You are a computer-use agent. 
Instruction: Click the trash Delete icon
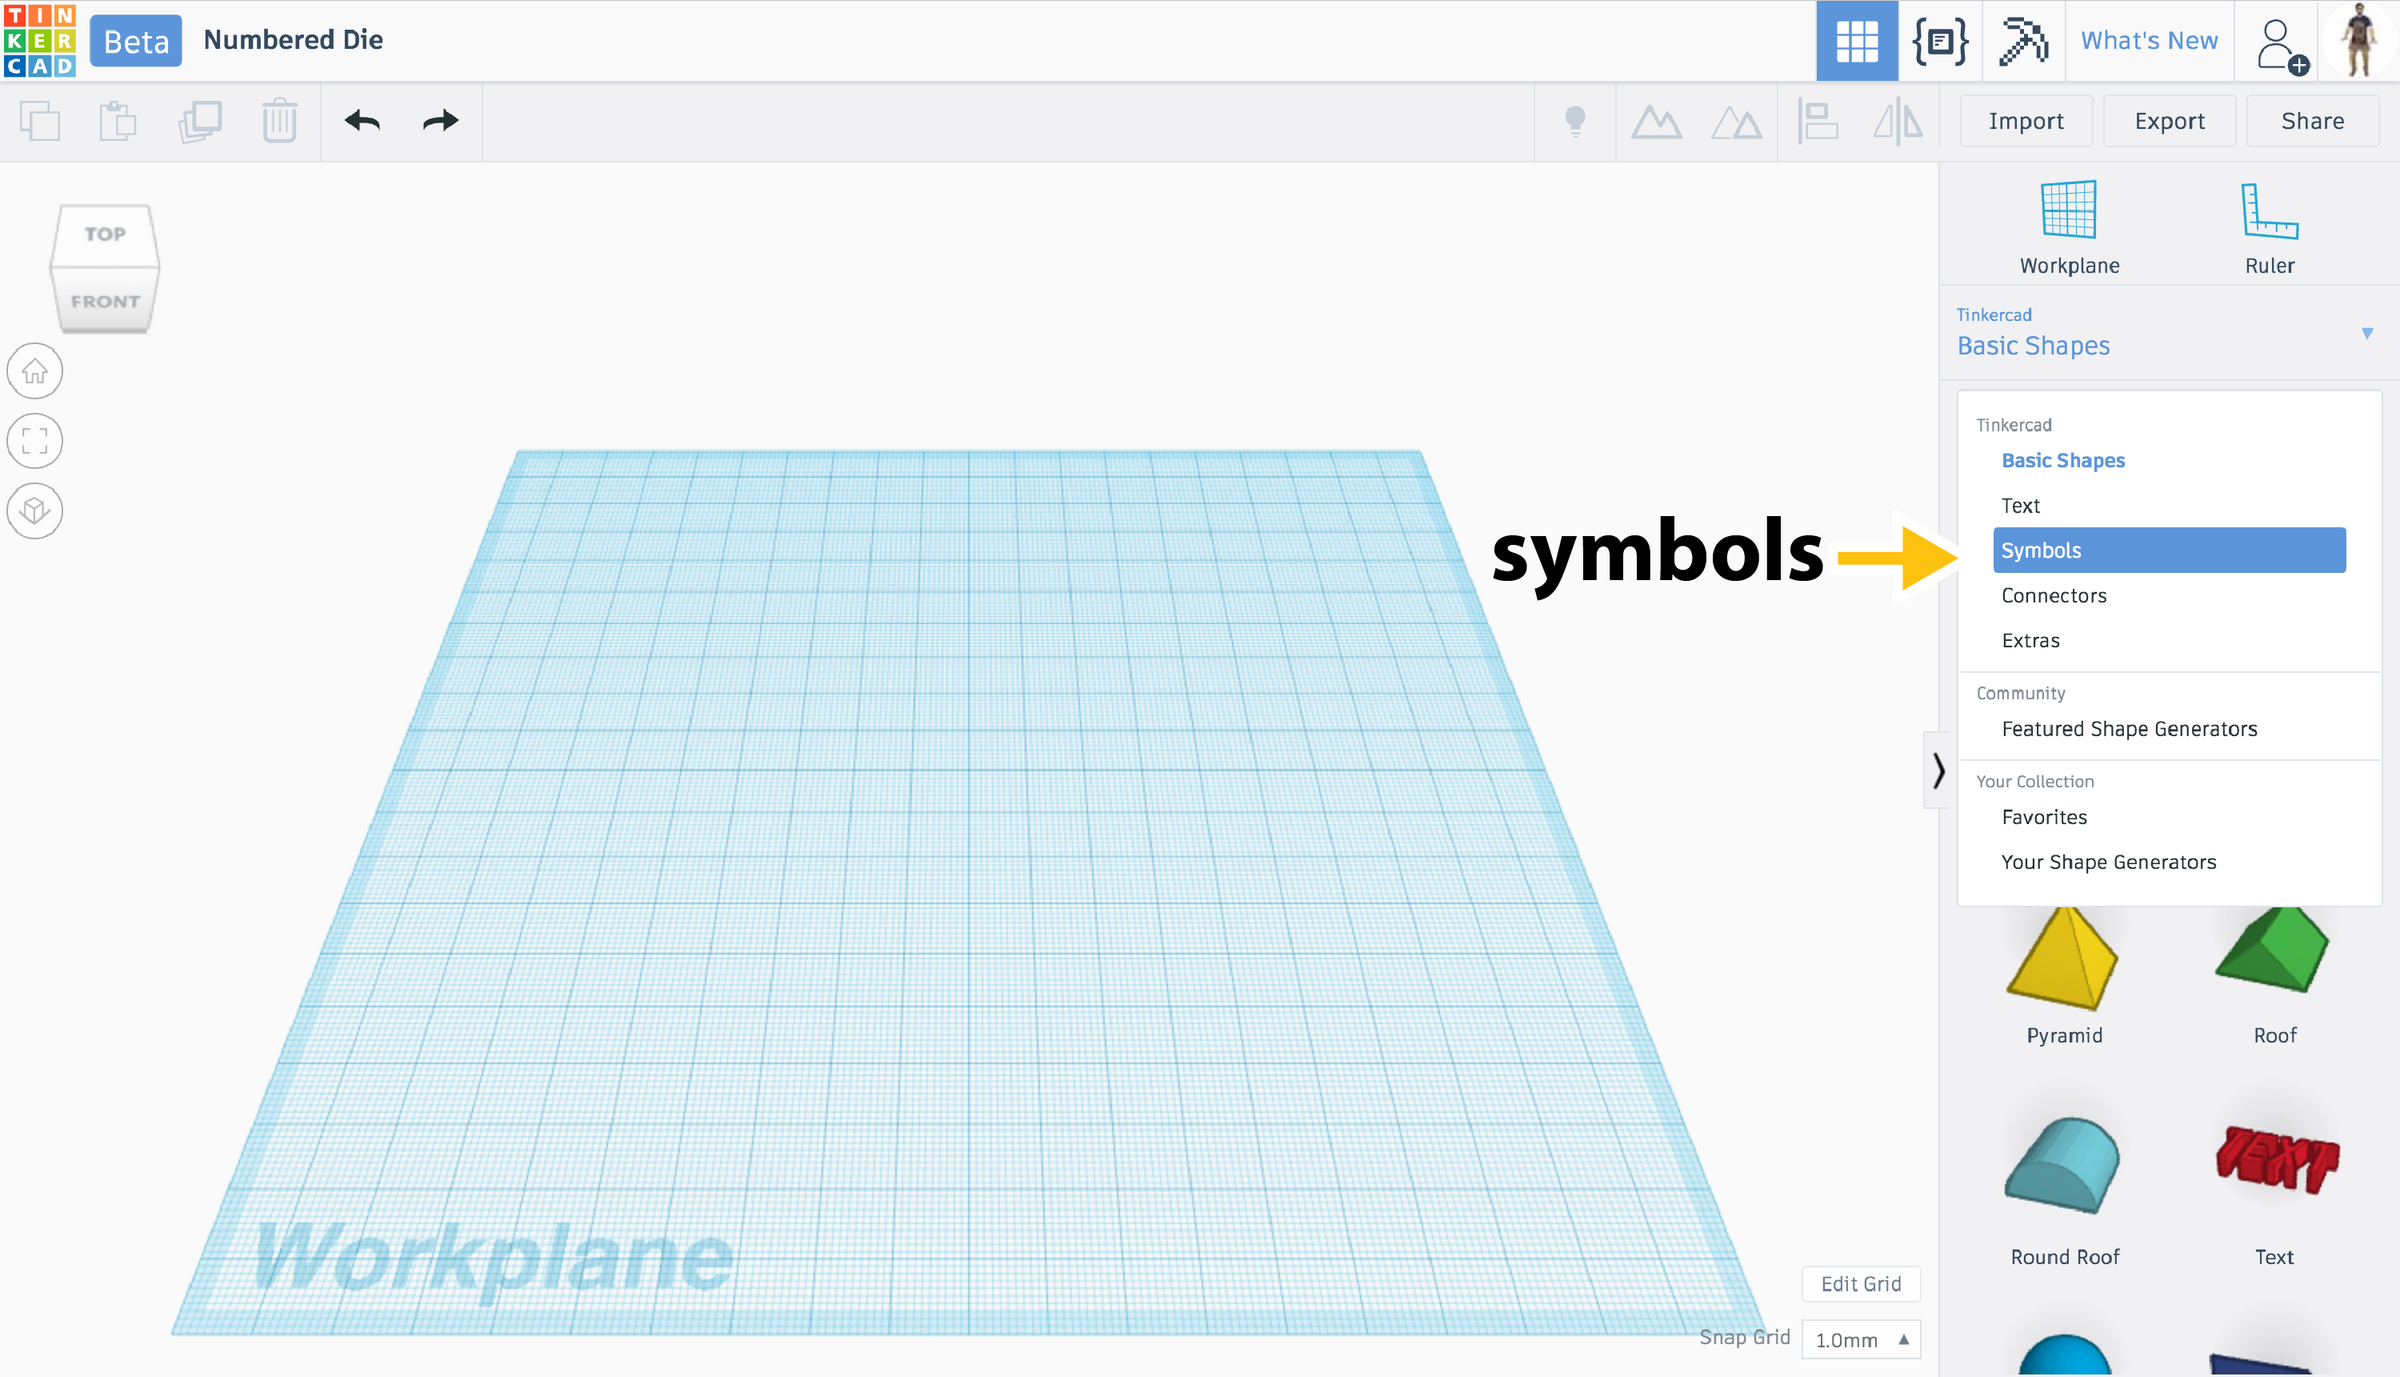tap(280, 121)
